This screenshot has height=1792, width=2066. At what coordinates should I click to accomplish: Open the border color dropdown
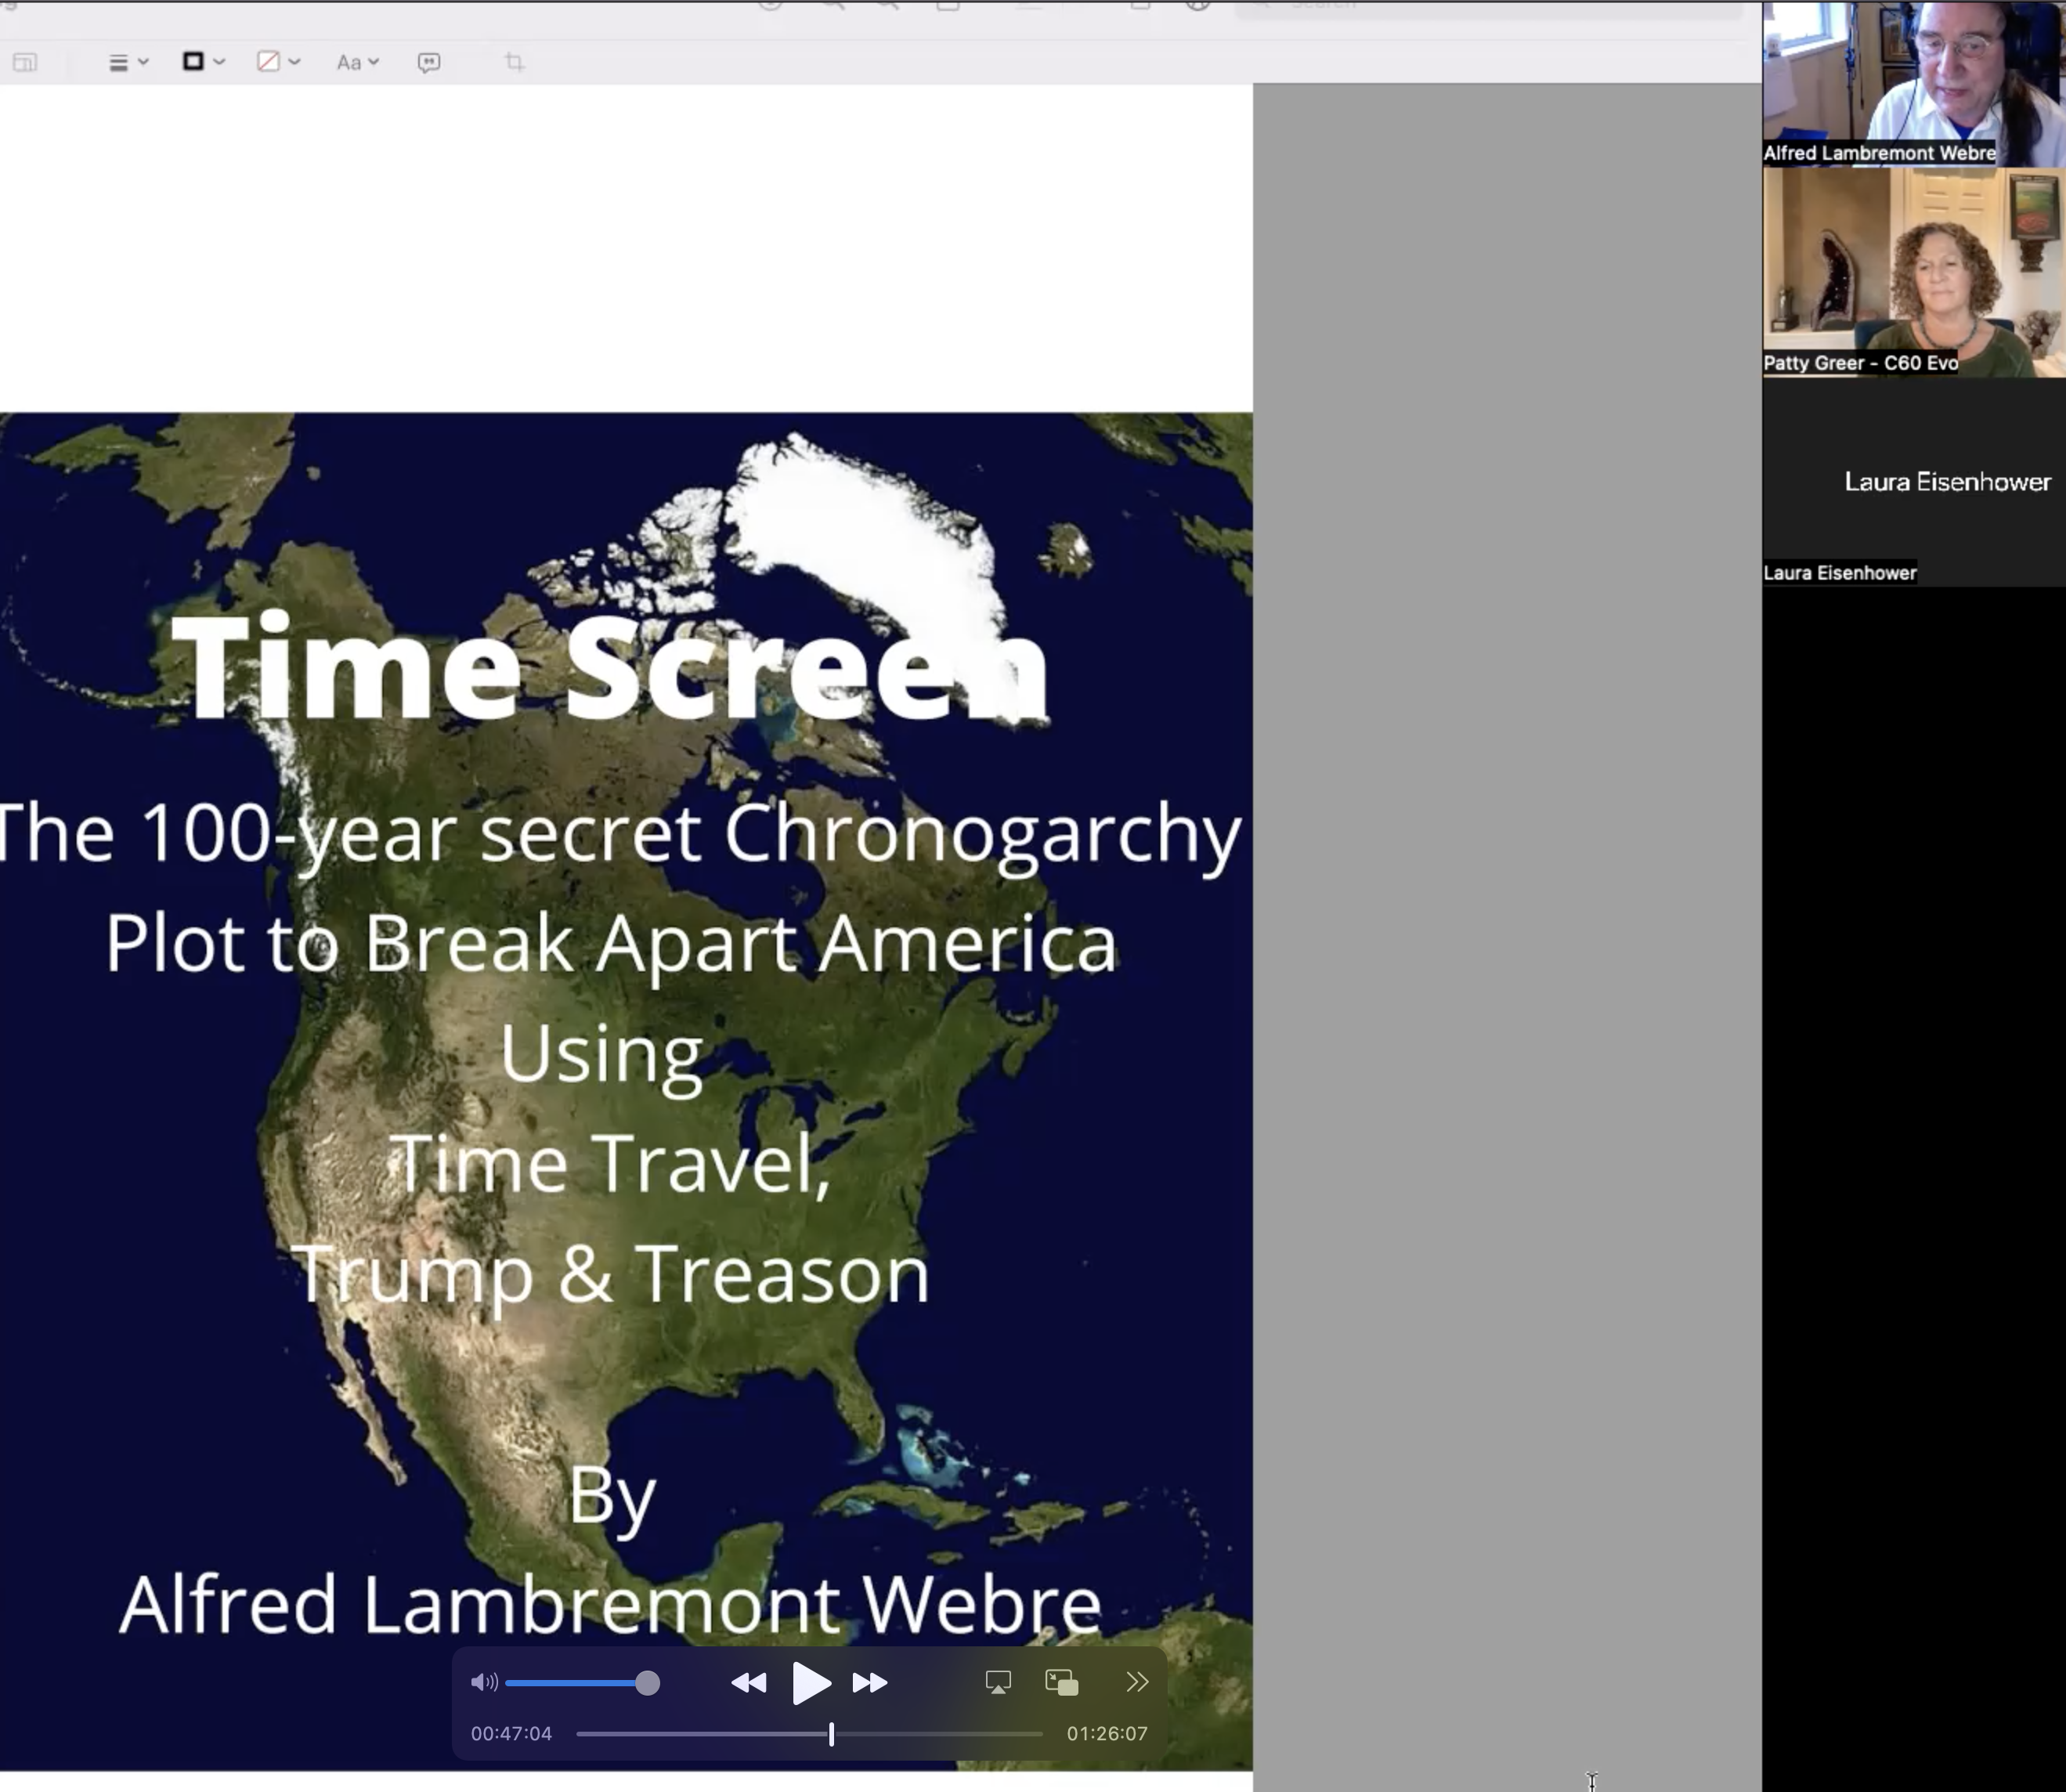coord(203,62)
